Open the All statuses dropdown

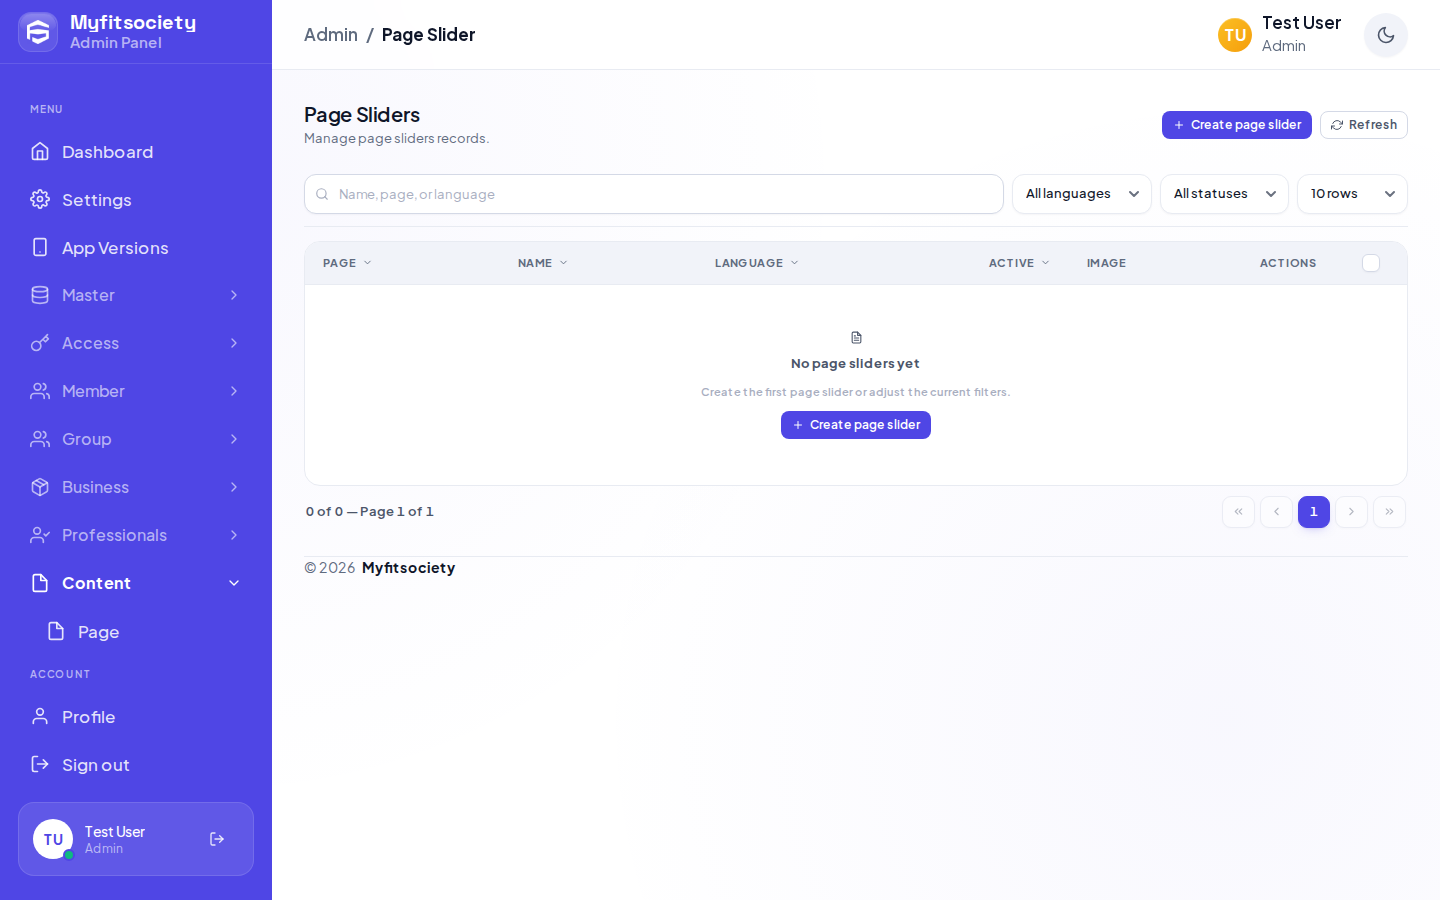(1224, 194)
